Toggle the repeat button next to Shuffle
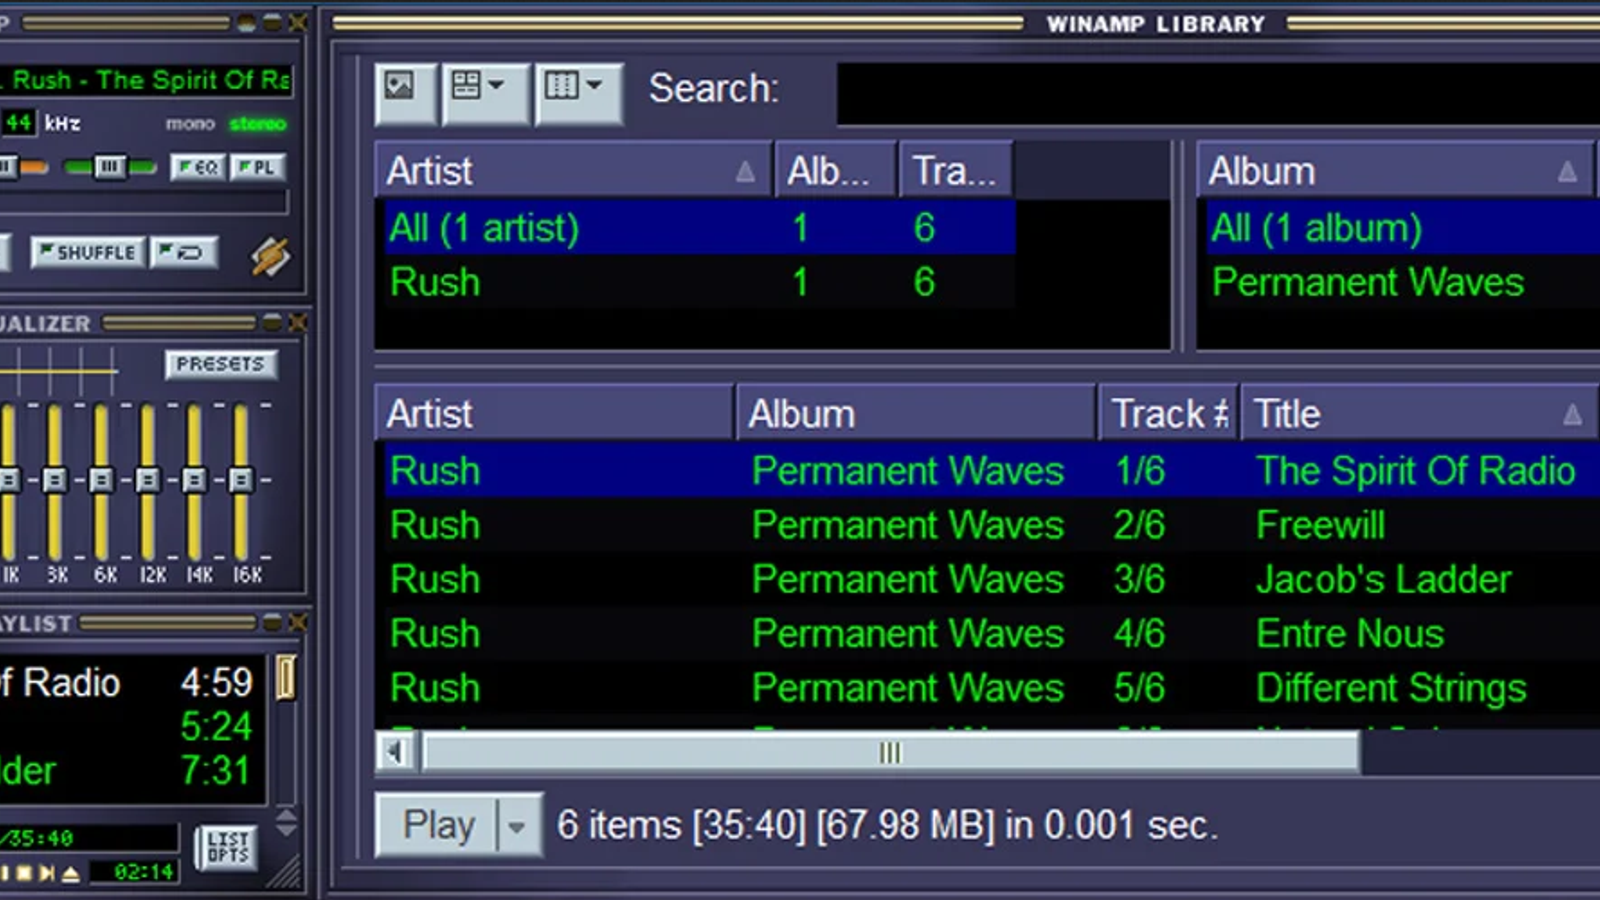 coord(182,252)
